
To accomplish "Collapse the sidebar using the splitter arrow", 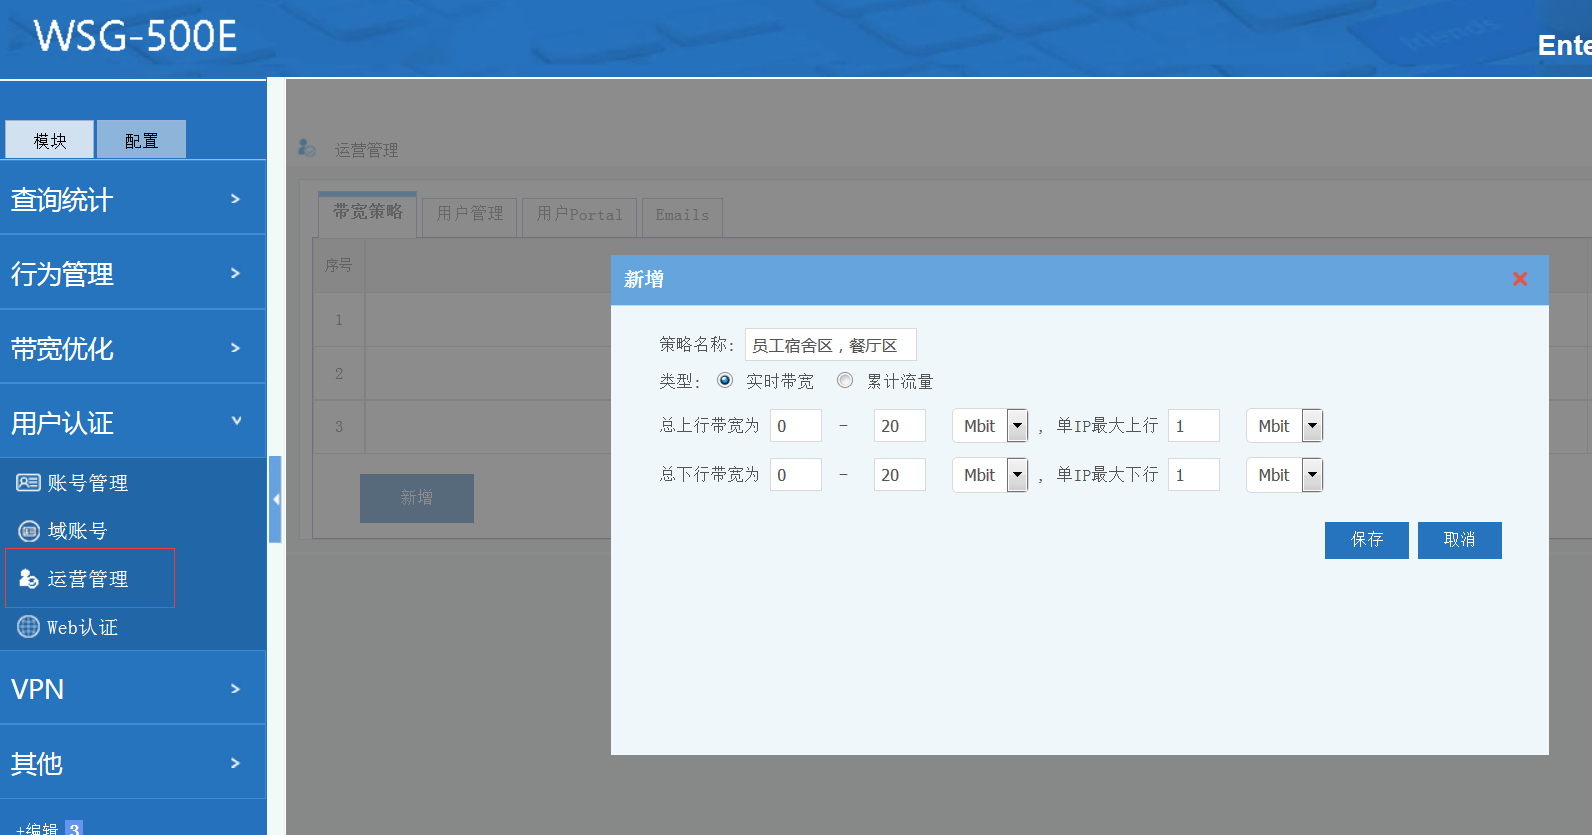I will point(275,499).
